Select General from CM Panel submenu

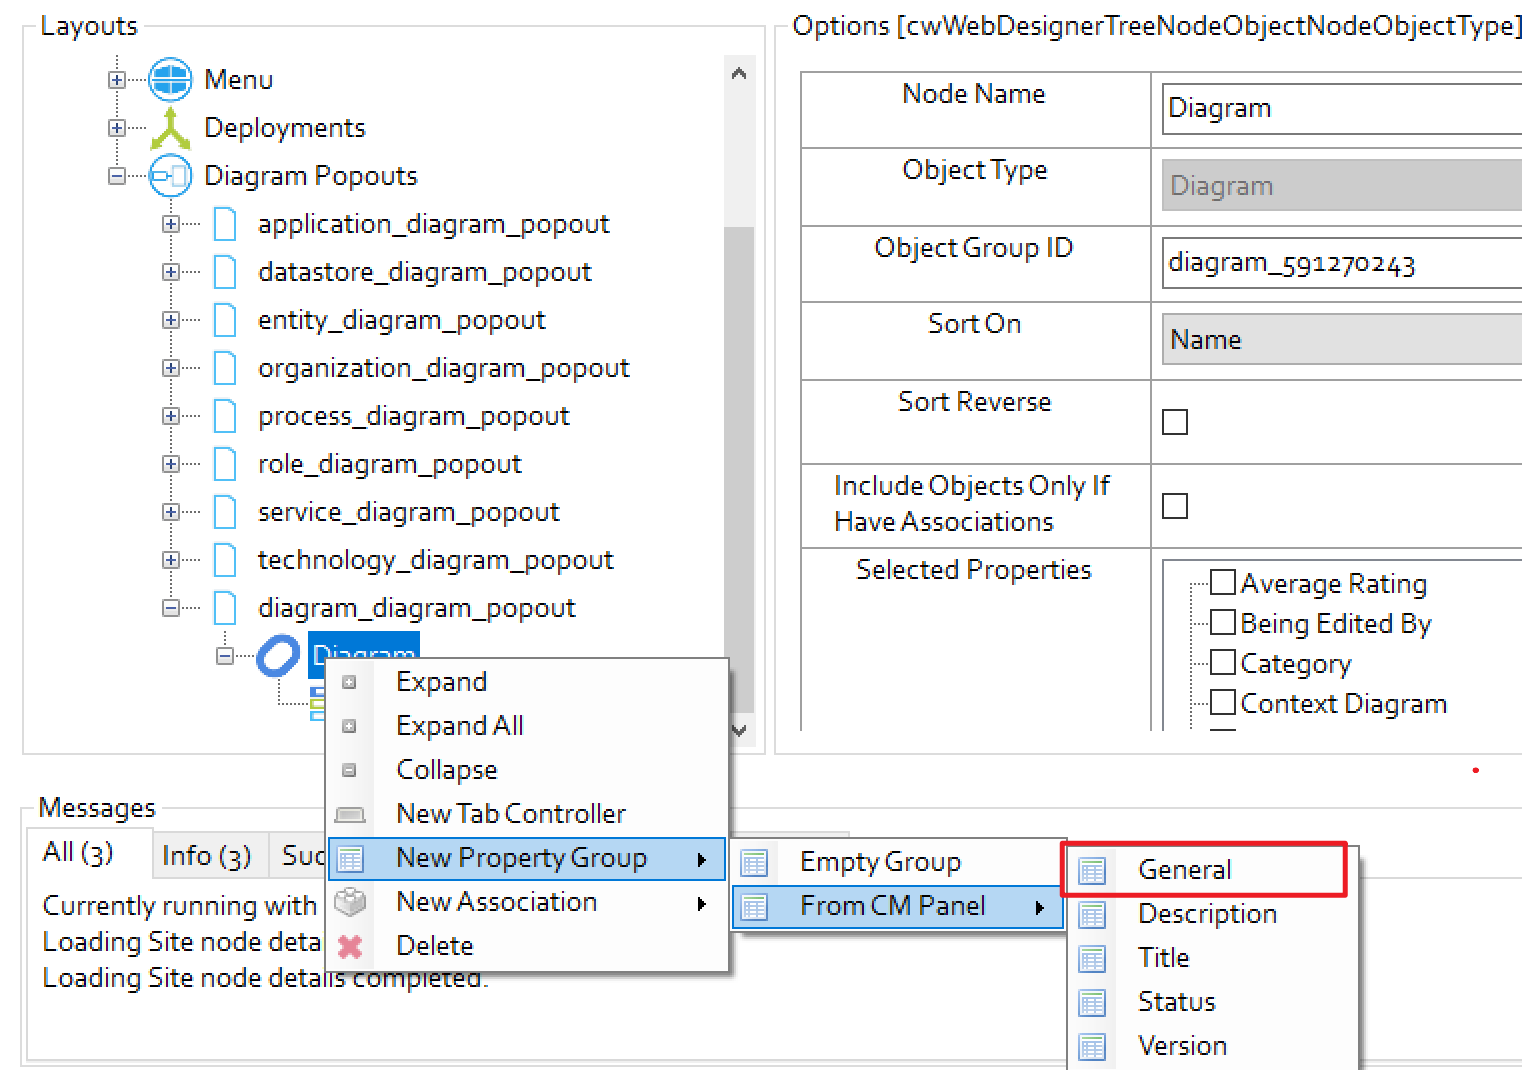[1212, 871]
